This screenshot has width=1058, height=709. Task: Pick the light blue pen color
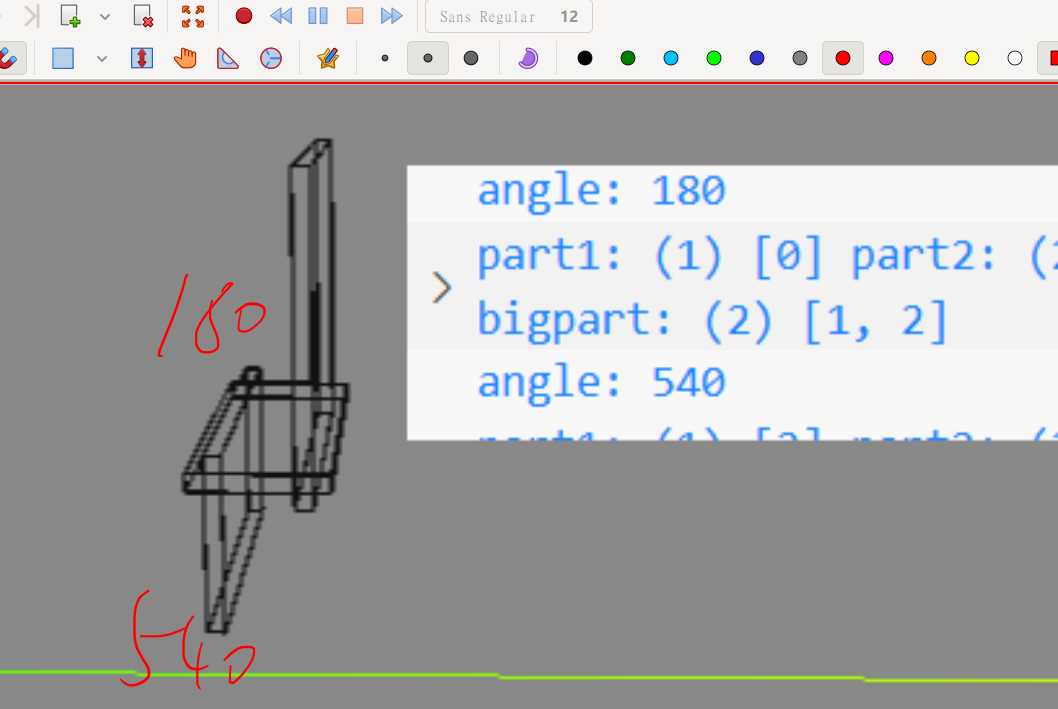pos(671,59)
